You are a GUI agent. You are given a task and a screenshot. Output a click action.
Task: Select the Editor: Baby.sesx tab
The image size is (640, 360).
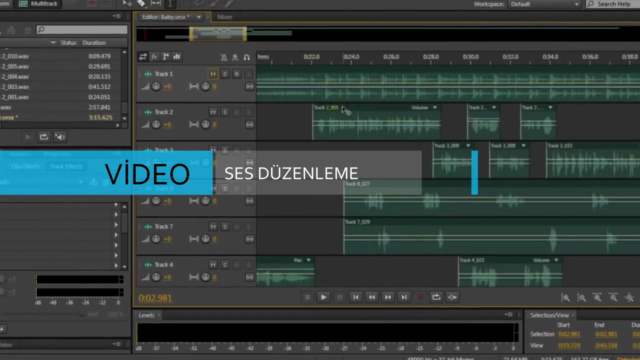(166, 17)
